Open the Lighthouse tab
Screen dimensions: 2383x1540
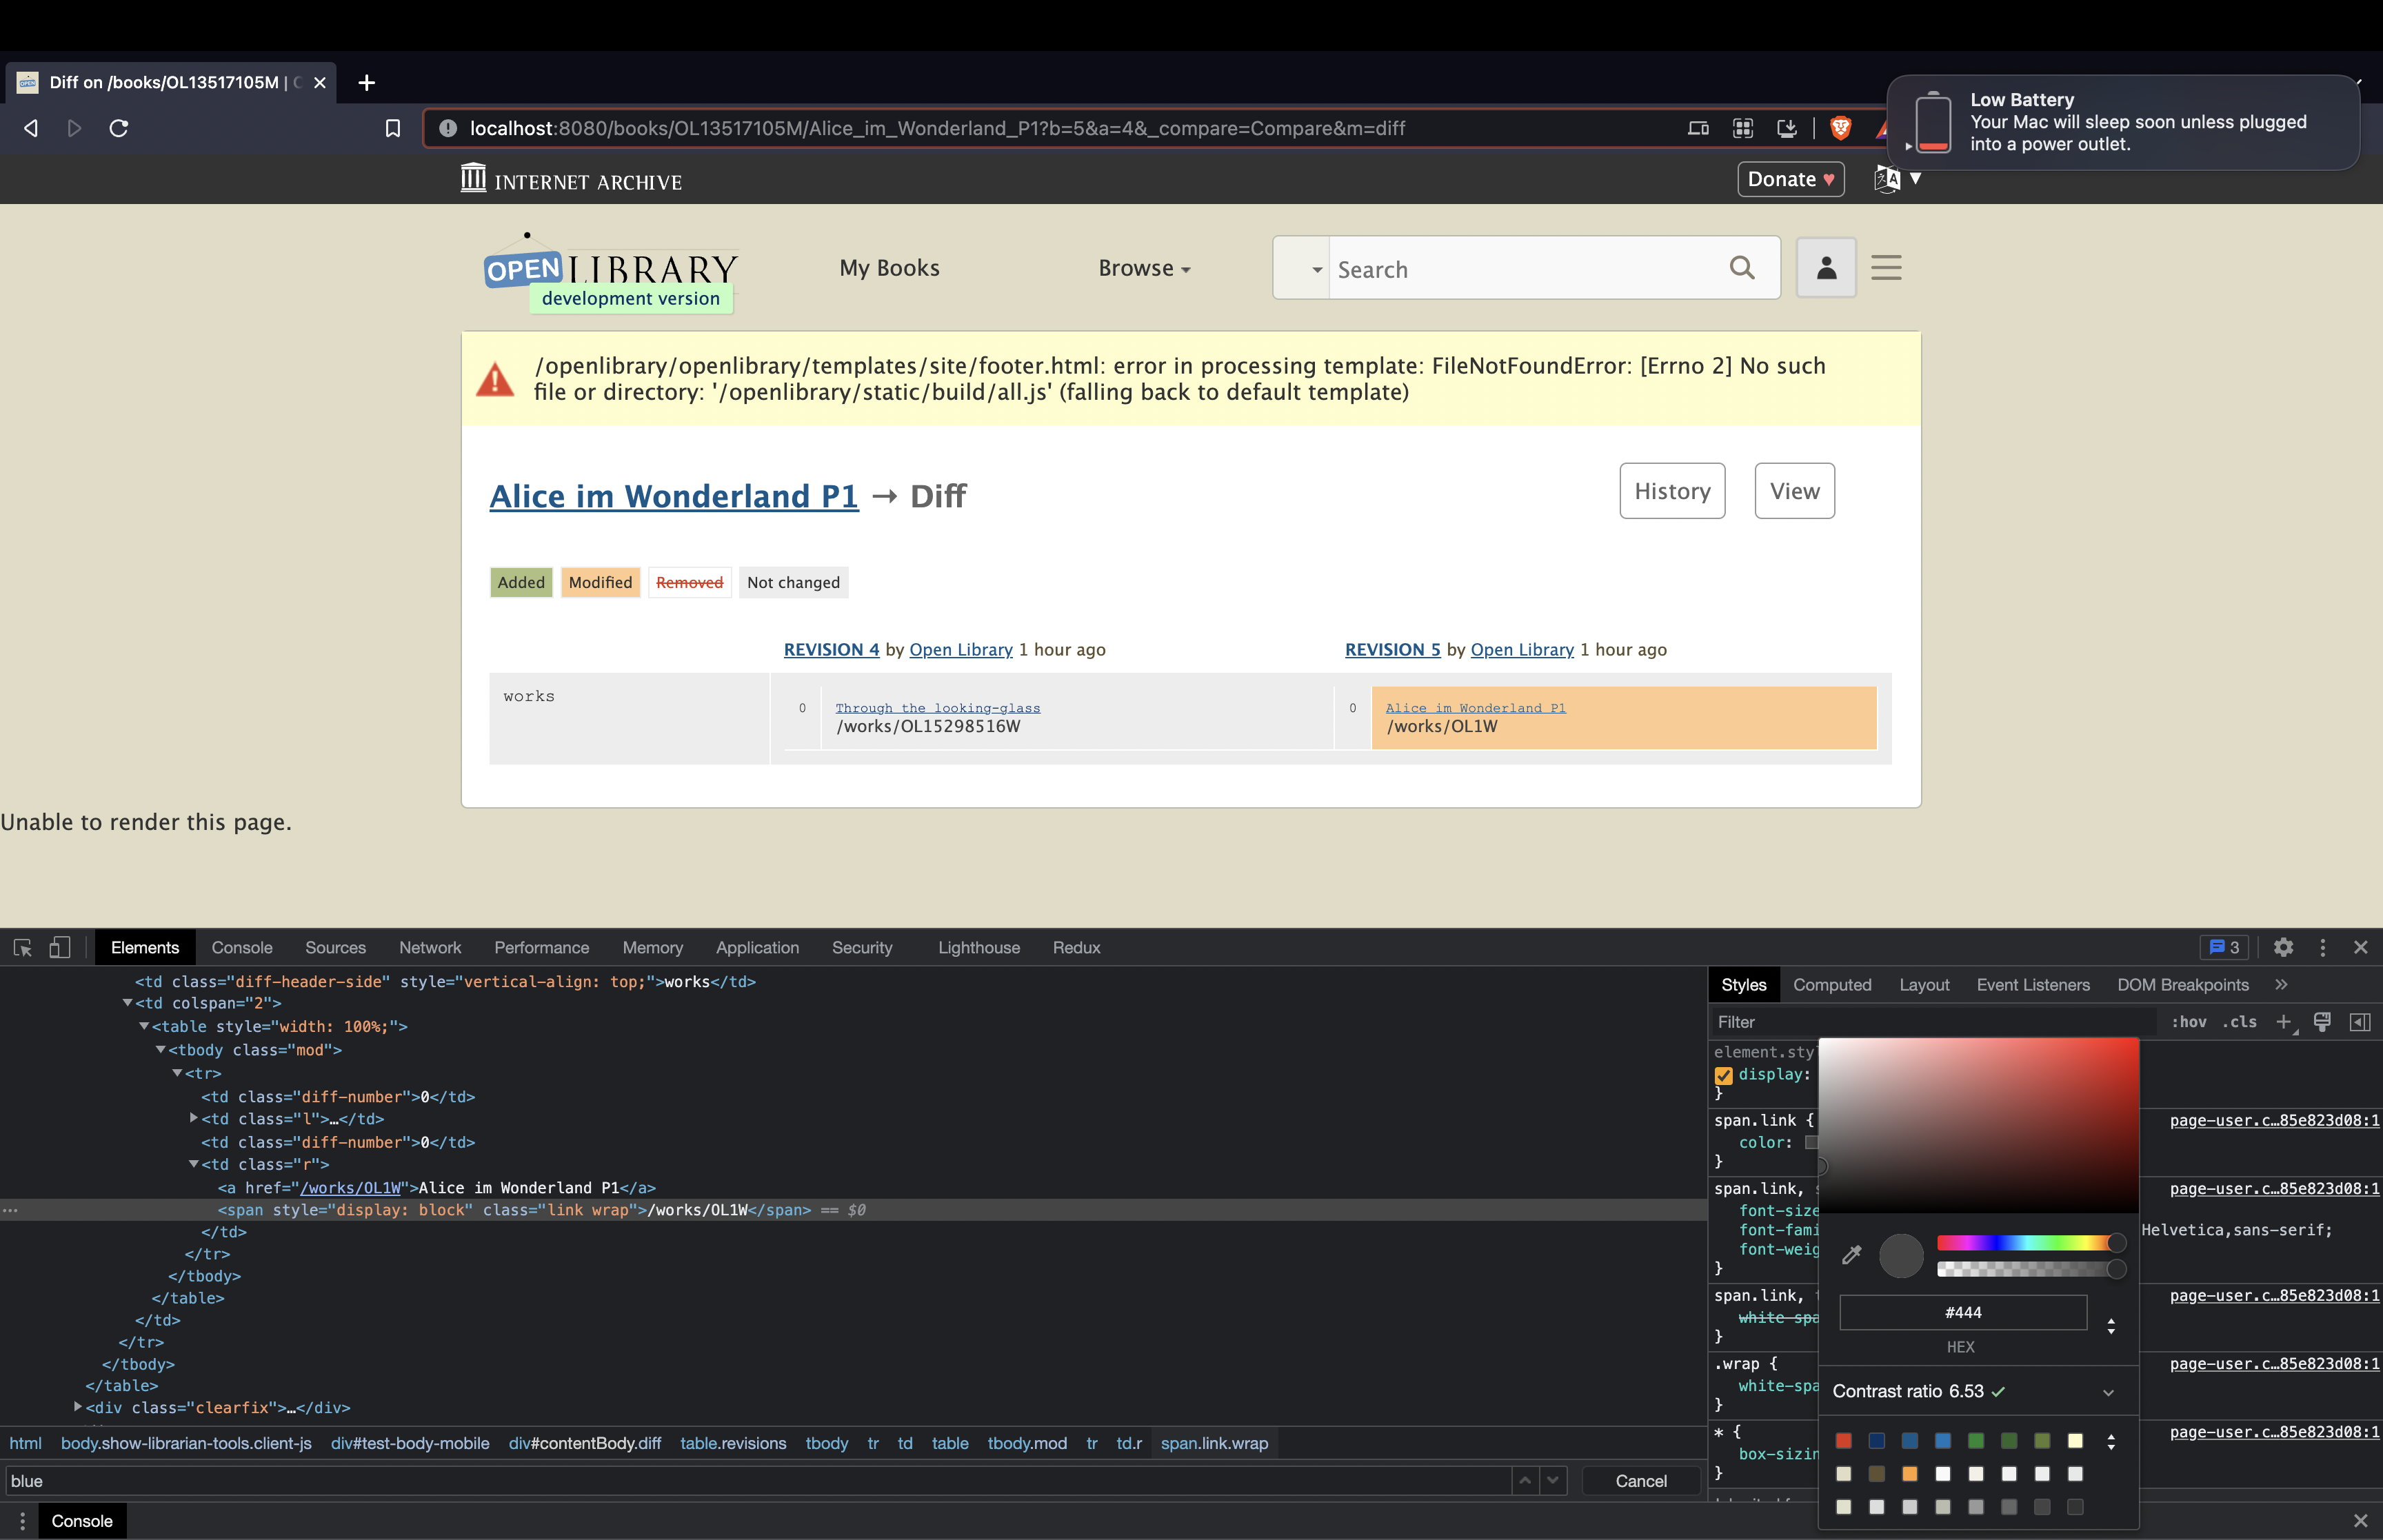tap(979, 947)
